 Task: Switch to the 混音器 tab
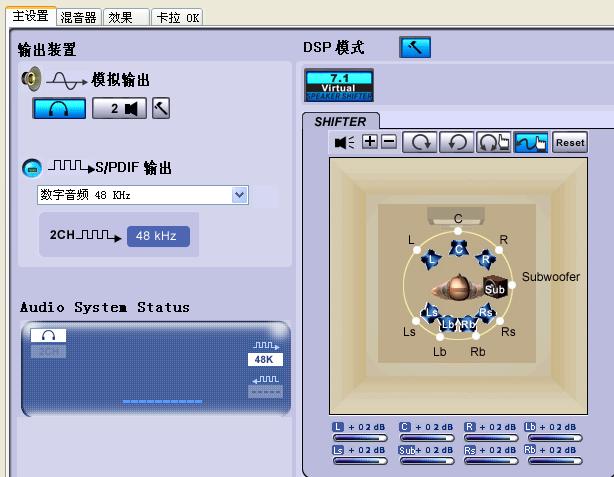[78, 17]
